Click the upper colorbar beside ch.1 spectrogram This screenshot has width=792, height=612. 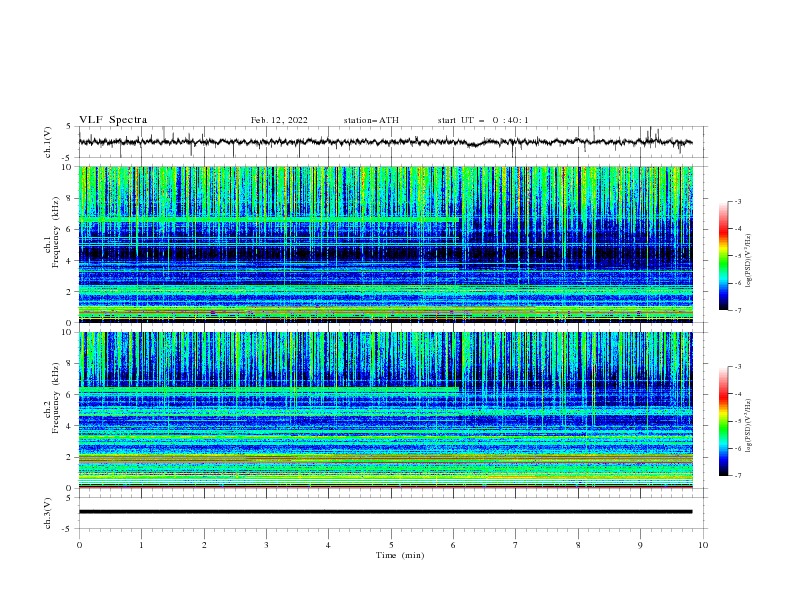tap(723, 256)
